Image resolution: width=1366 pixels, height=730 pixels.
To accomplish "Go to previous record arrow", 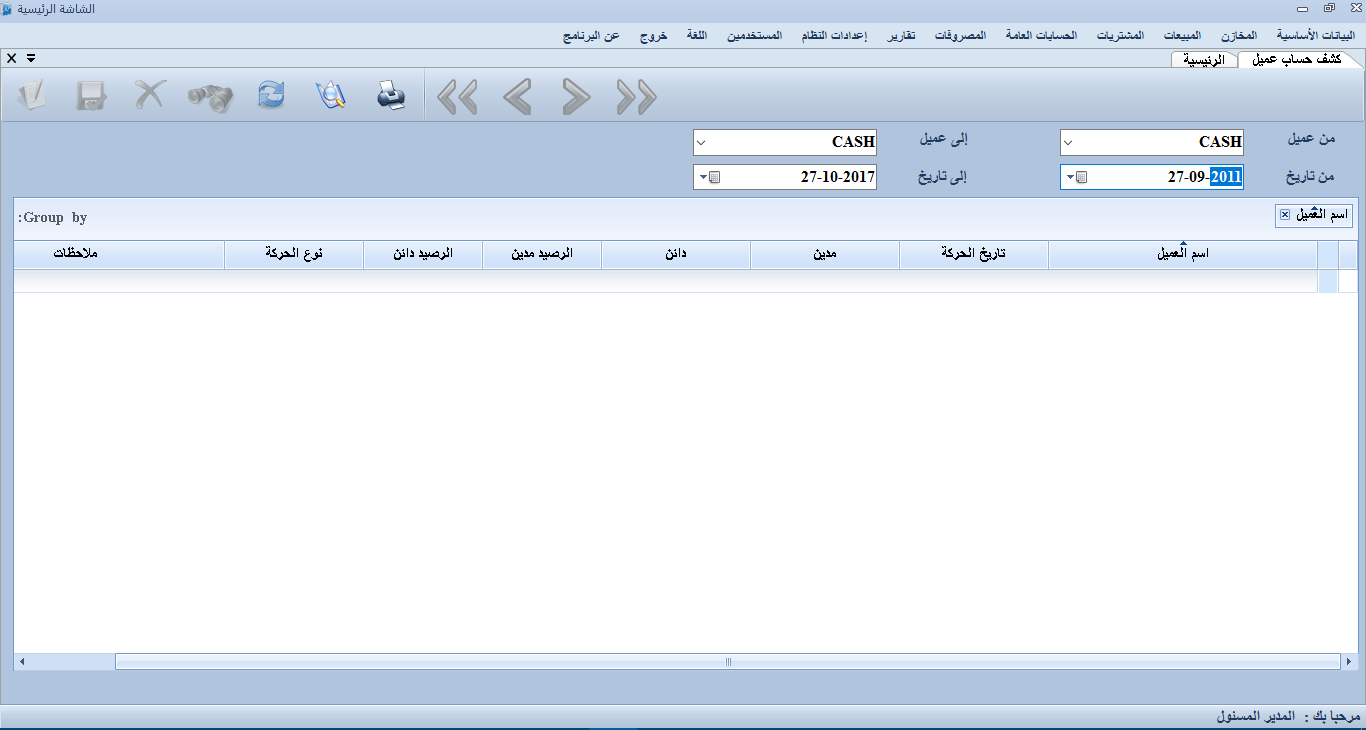I will (517, 97).
